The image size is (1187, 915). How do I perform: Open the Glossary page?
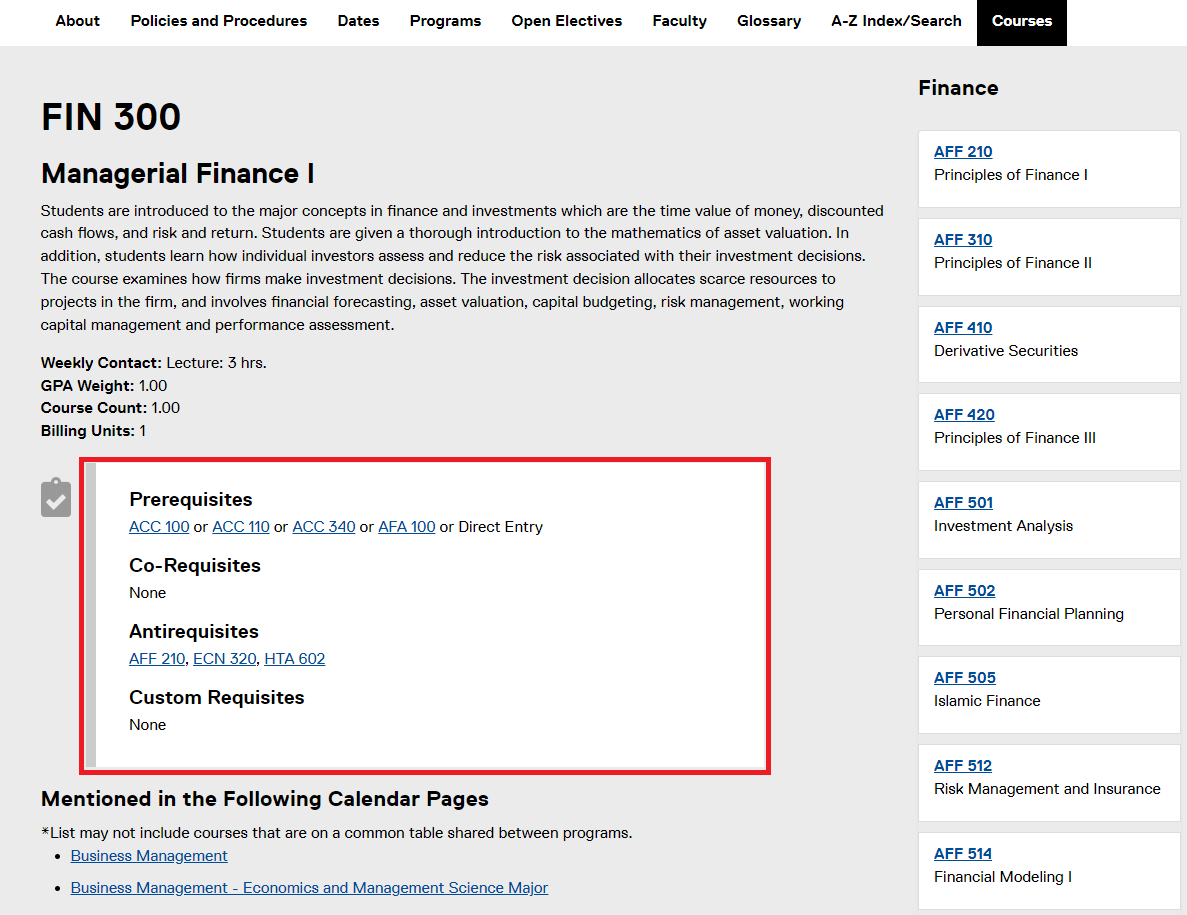pos(769,21)
